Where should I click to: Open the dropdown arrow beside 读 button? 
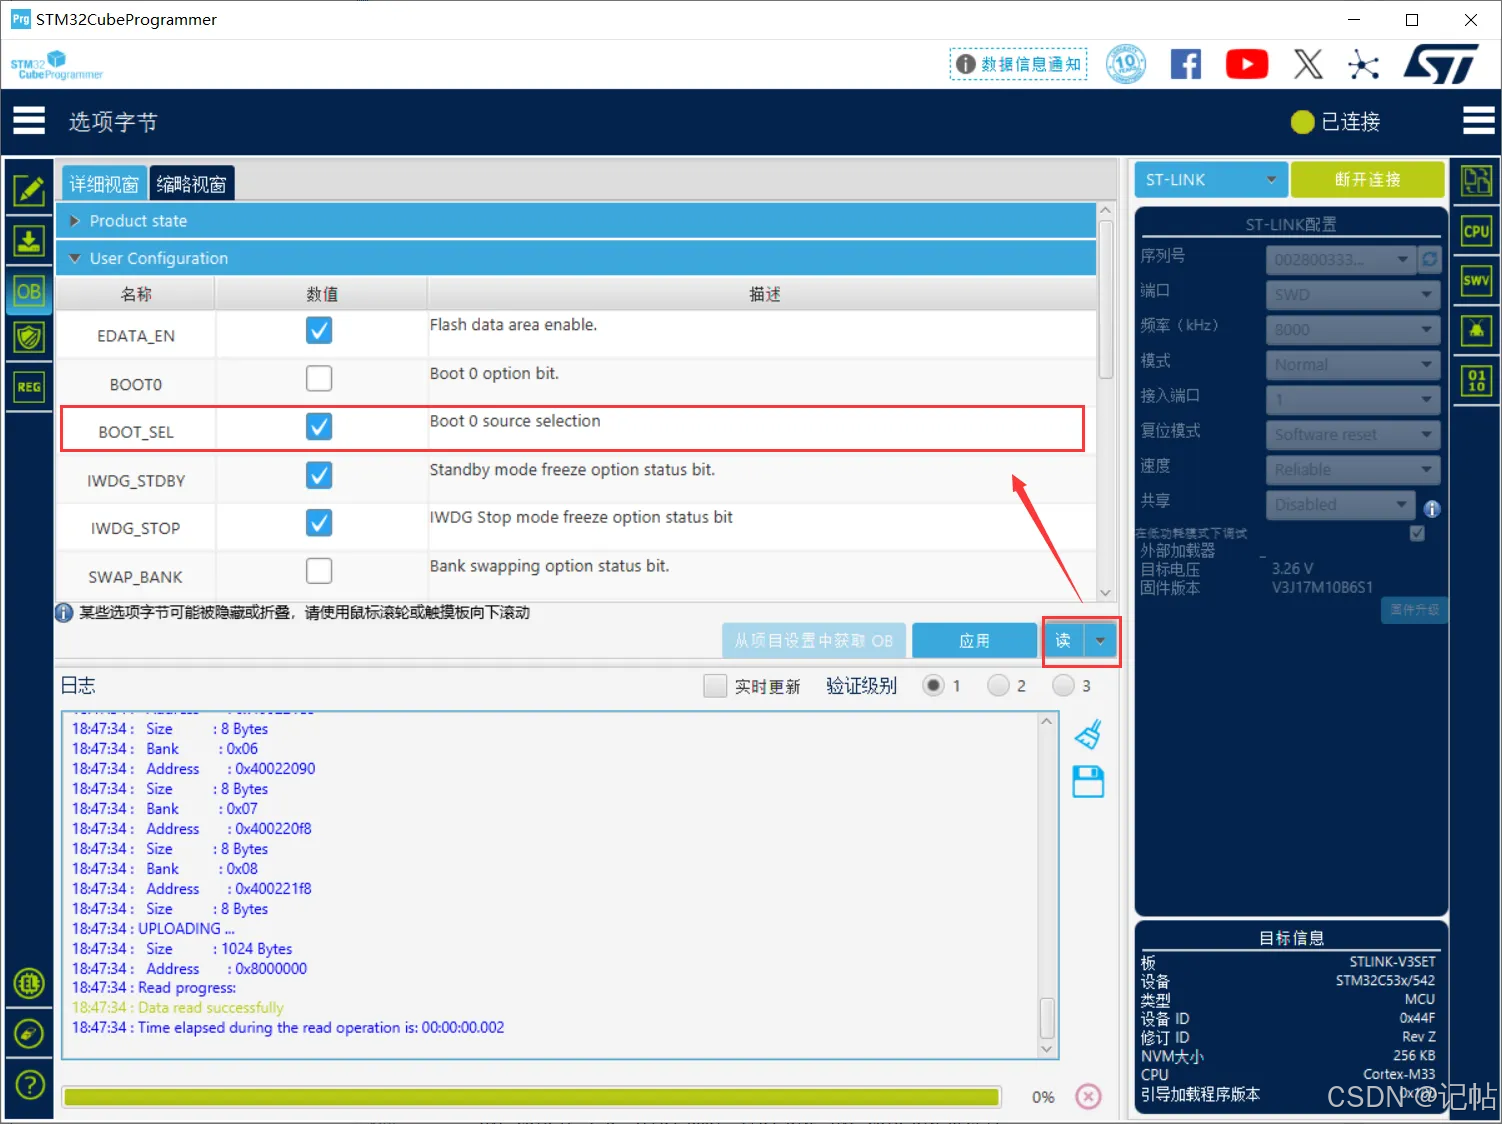pyautogui.click(x=1100, y=641)
